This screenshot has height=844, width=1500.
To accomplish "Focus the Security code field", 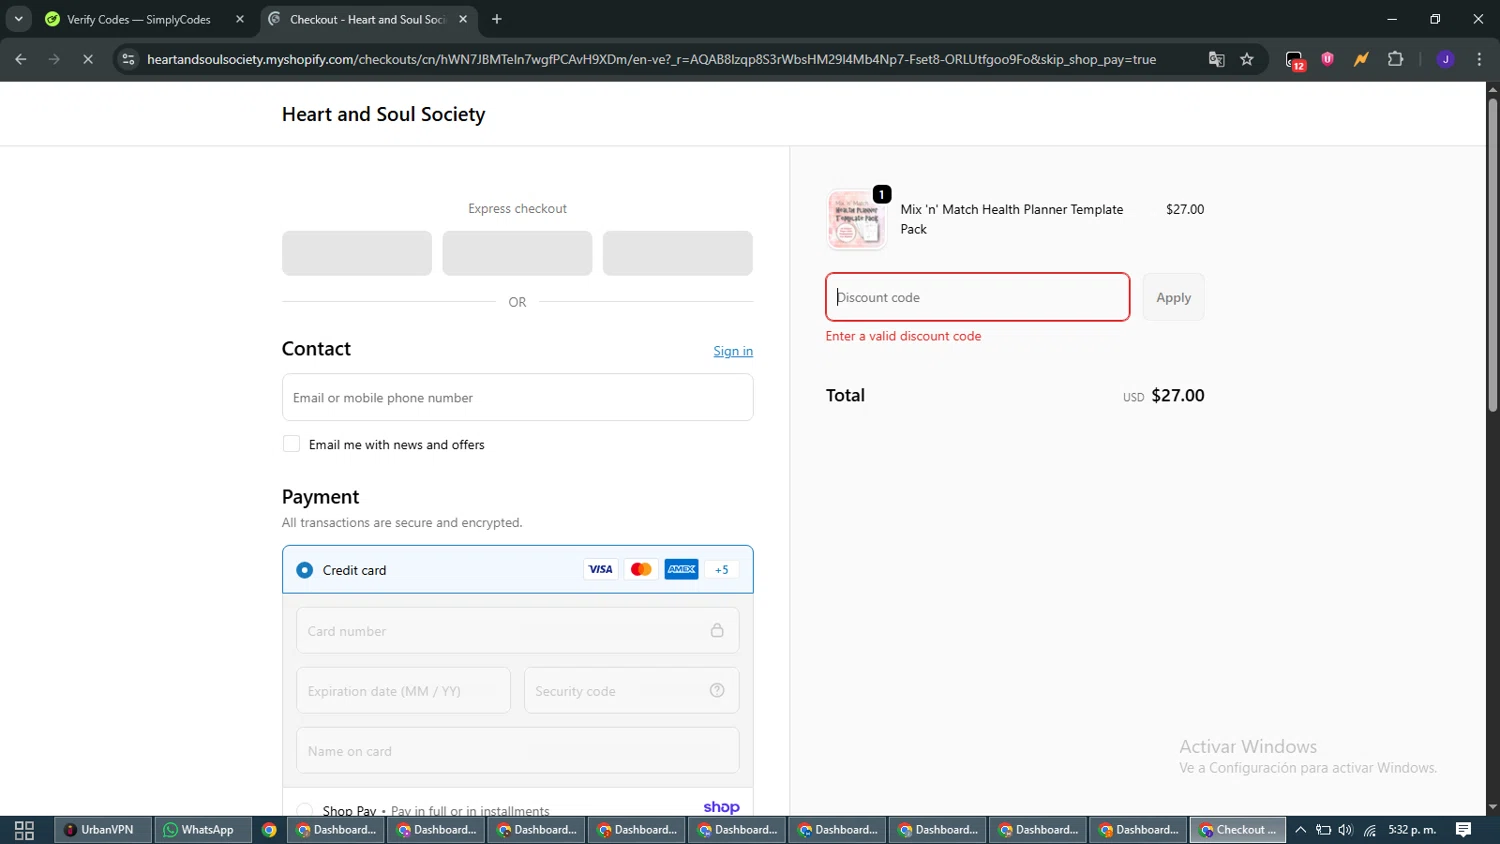I will 631,691.
